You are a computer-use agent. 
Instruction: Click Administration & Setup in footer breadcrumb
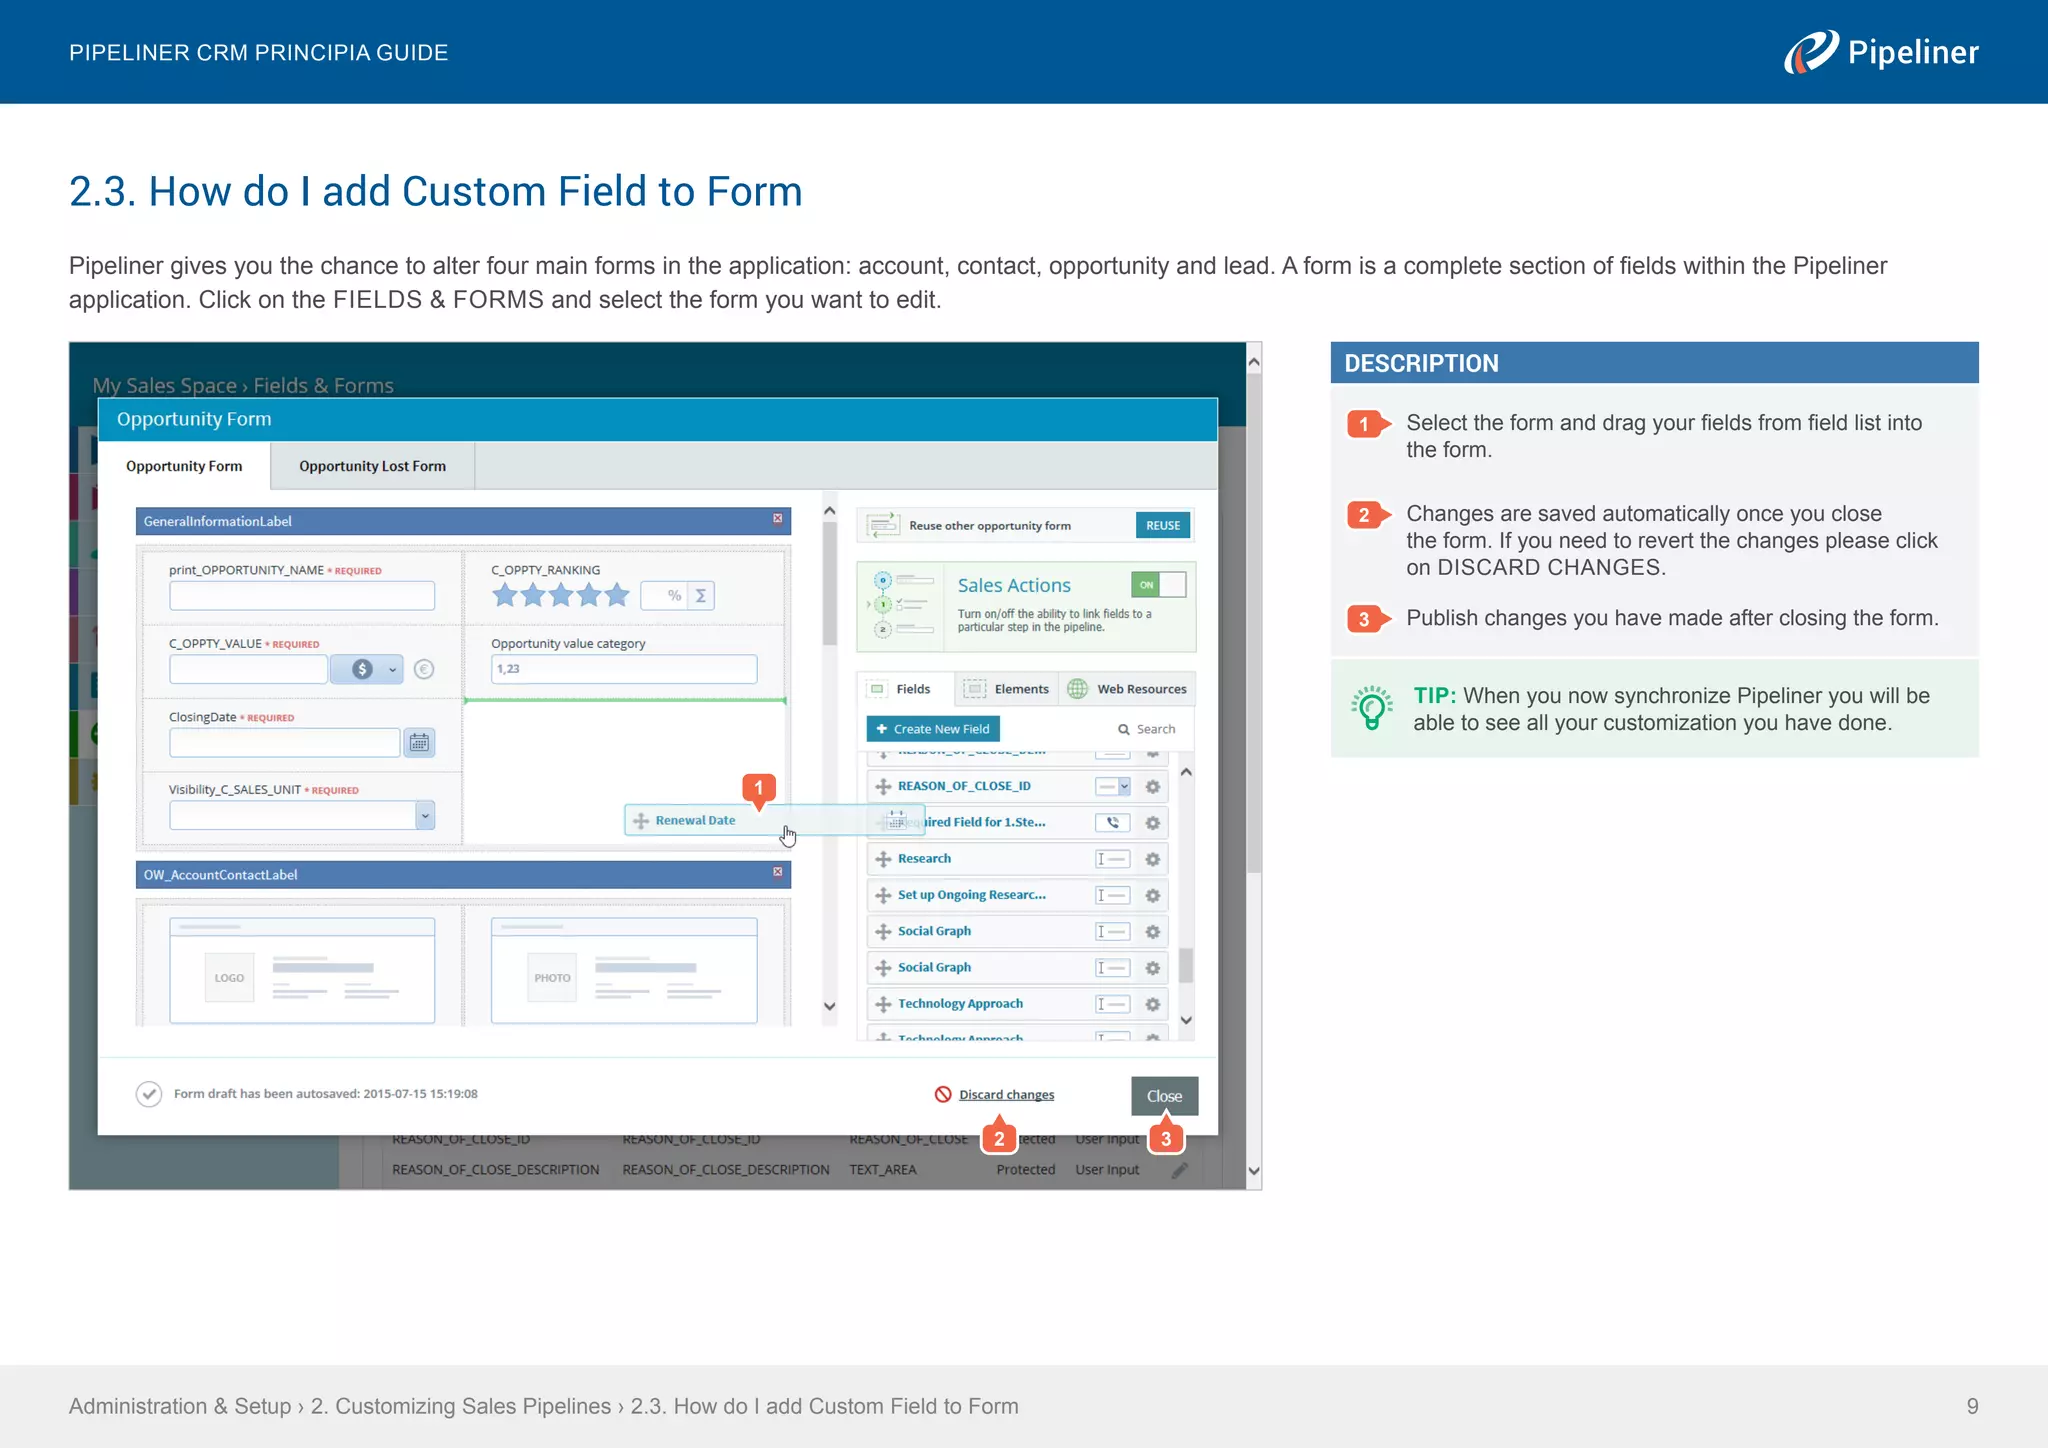pyautogui.click(x=180, y=1406)
